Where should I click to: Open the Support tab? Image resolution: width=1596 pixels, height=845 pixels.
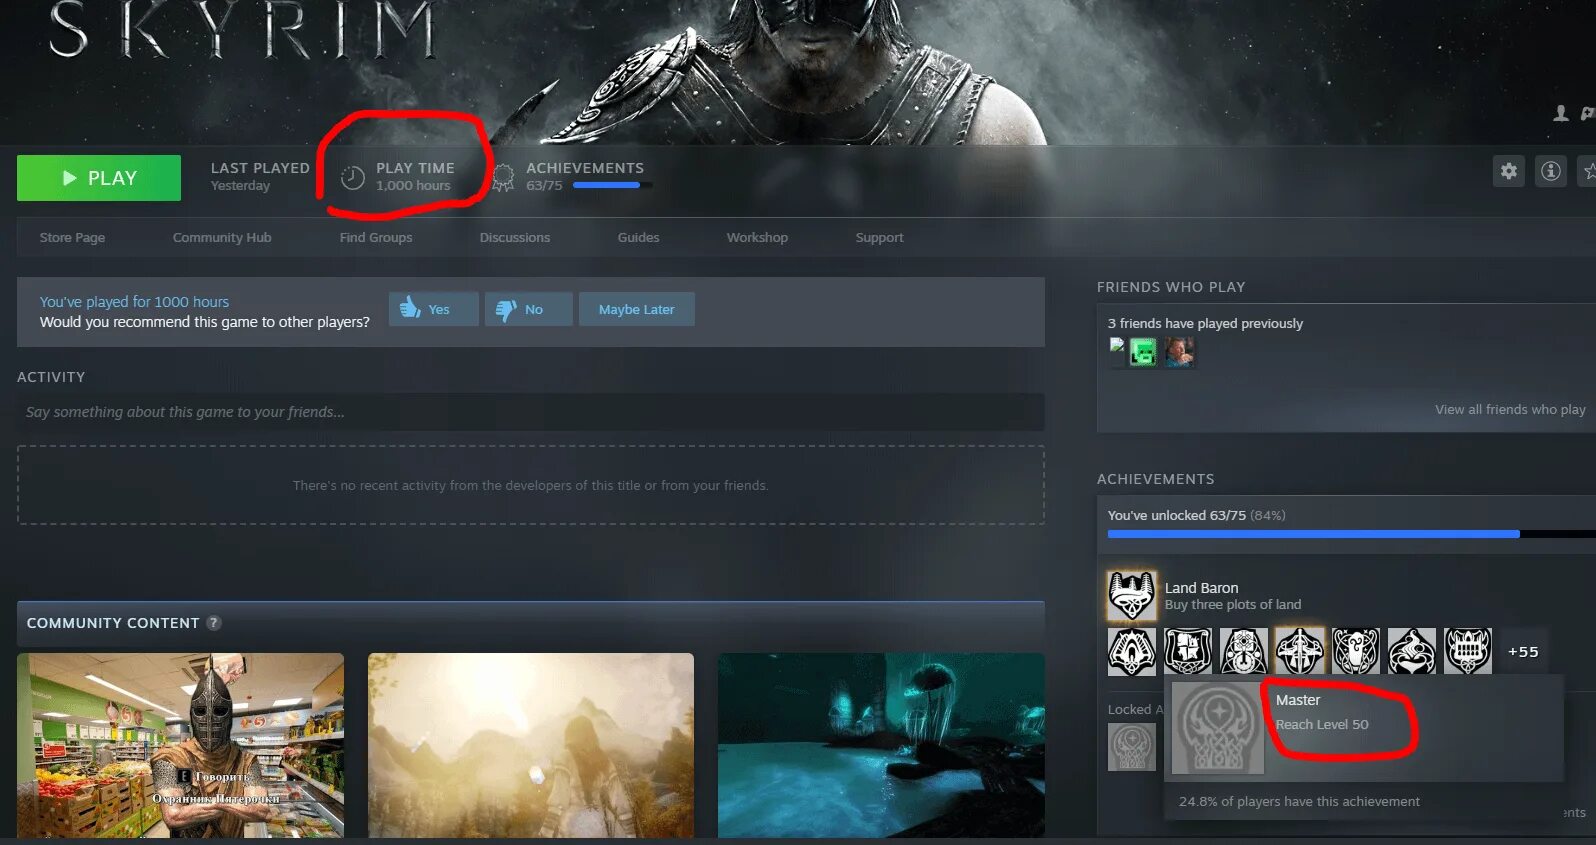coord(879,238)
